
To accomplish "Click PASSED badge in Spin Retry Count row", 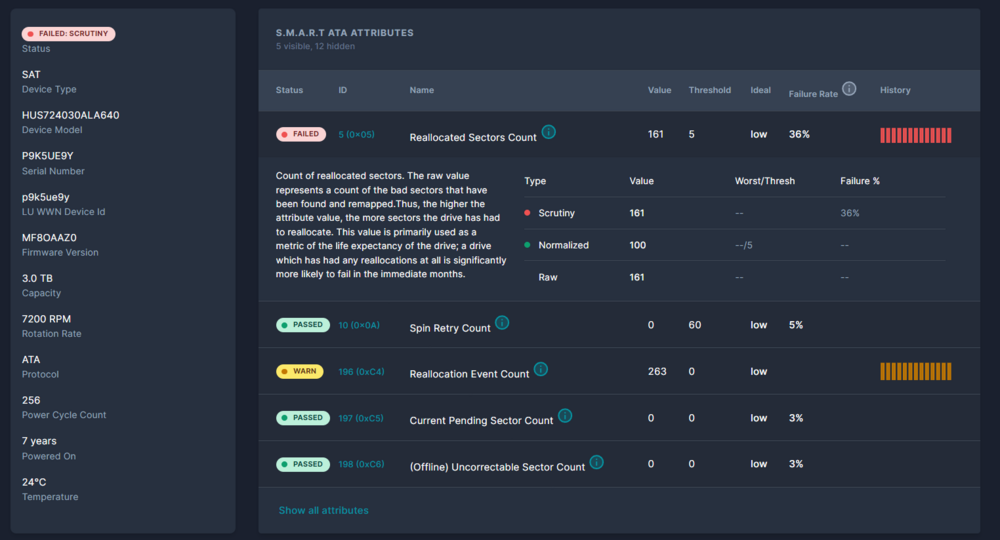I will (x=303, y=325).
